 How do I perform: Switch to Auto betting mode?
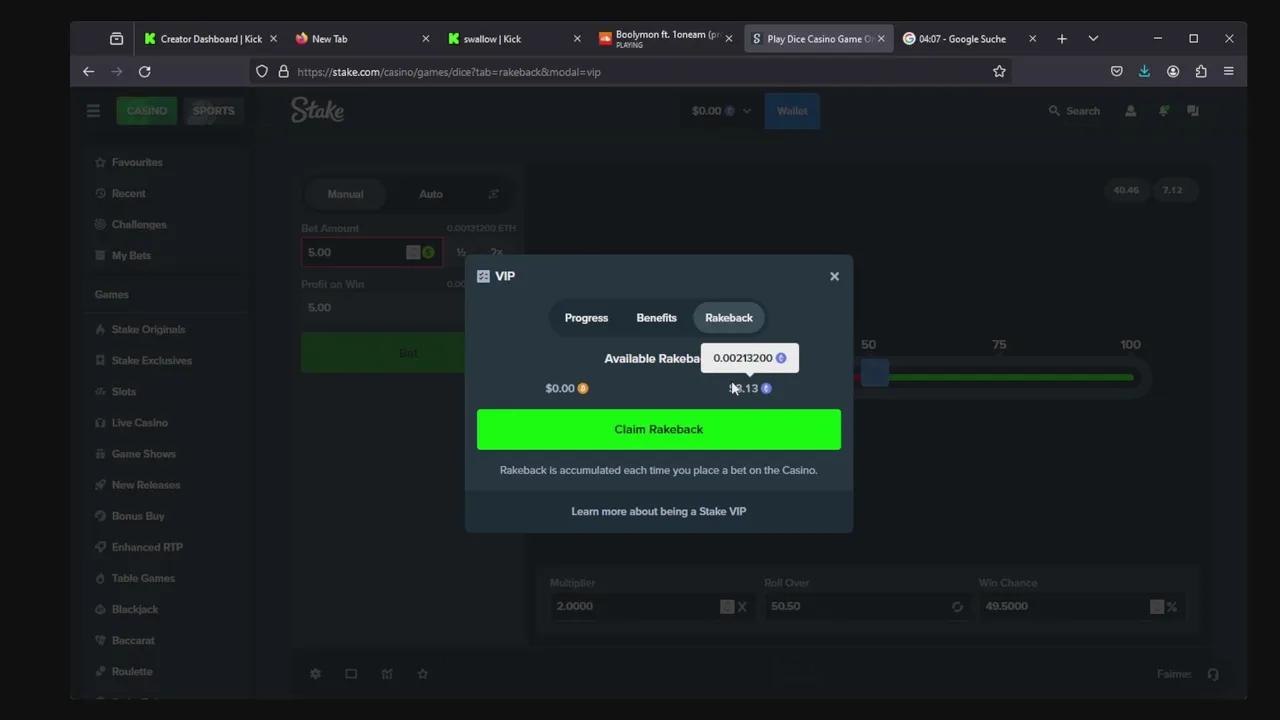[x=431, y=194]
